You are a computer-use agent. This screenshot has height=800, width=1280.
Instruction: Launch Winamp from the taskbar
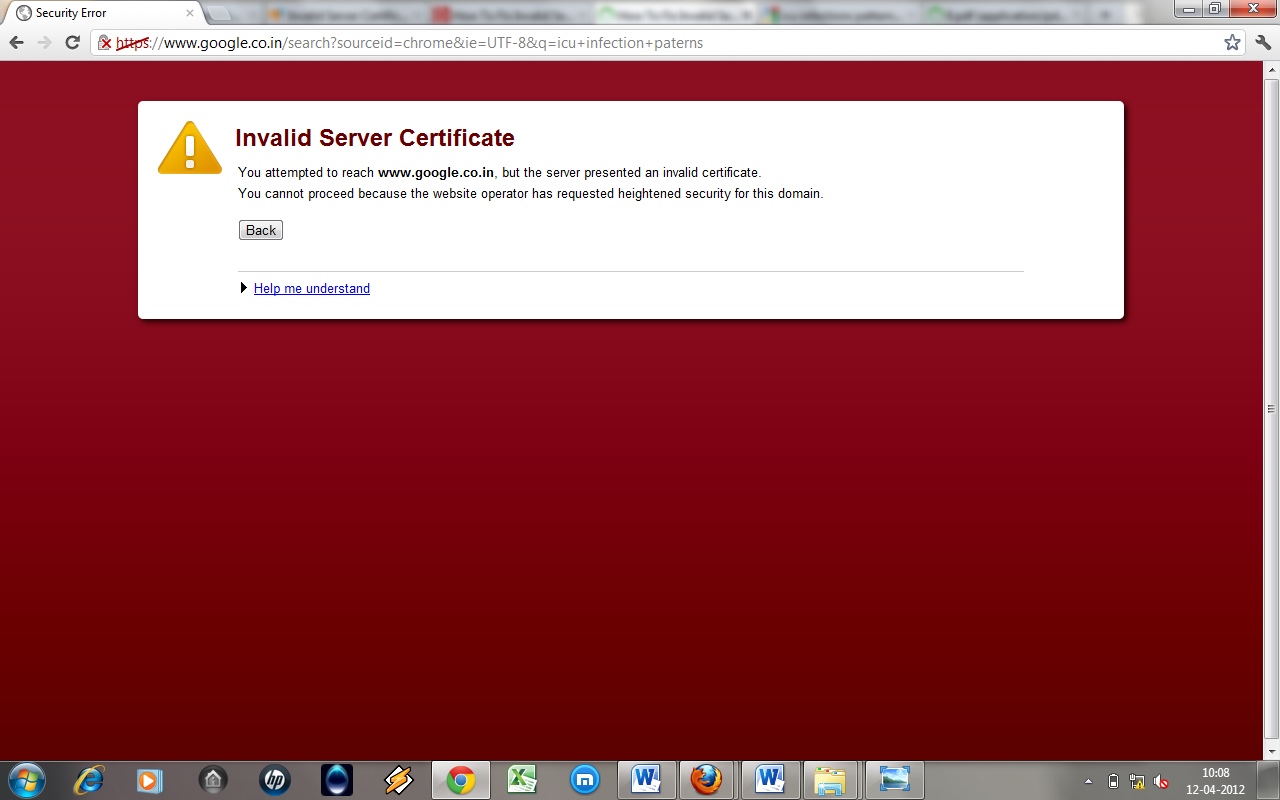tap(399, 779)
